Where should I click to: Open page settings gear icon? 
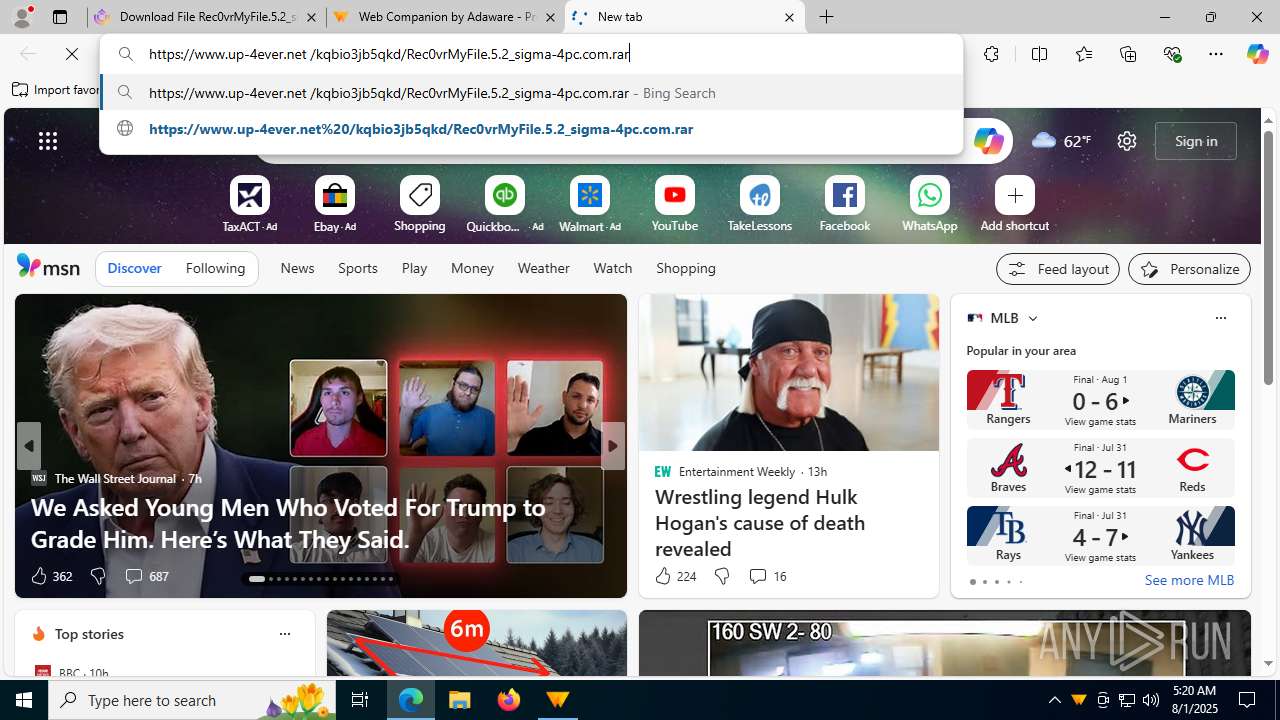1127,141
